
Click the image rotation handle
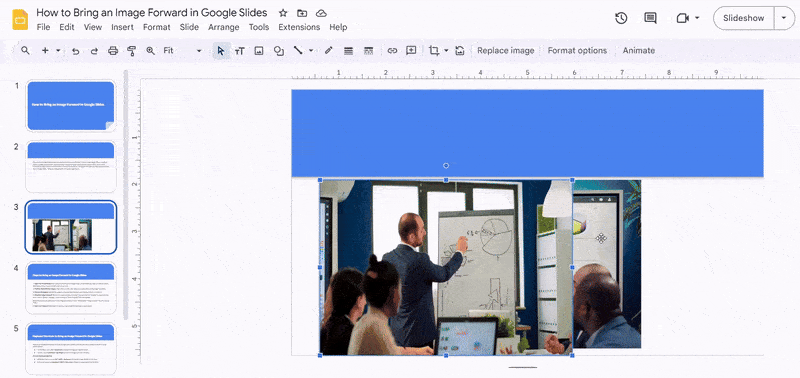point(446,165)
